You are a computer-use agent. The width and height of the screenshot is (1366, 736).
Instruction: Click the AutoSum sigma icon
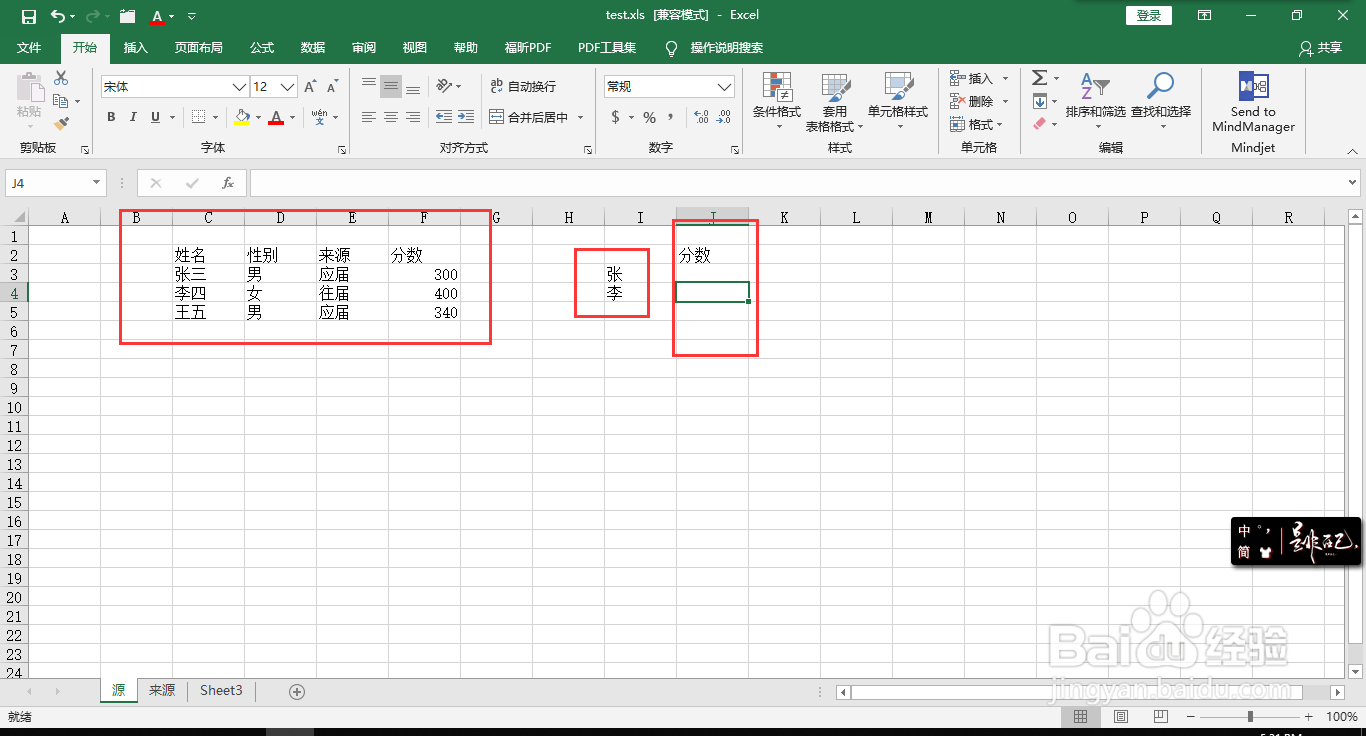1040,78
